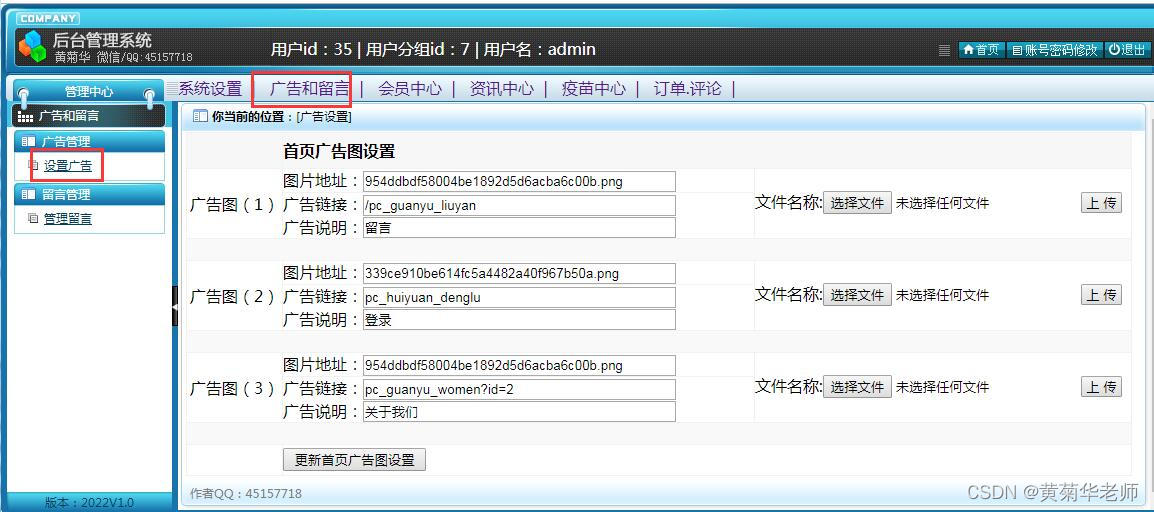The width and height of the screenshot is (1154, 512).
Task: Click the 用户名：admin header text
Action: (539, 50)
